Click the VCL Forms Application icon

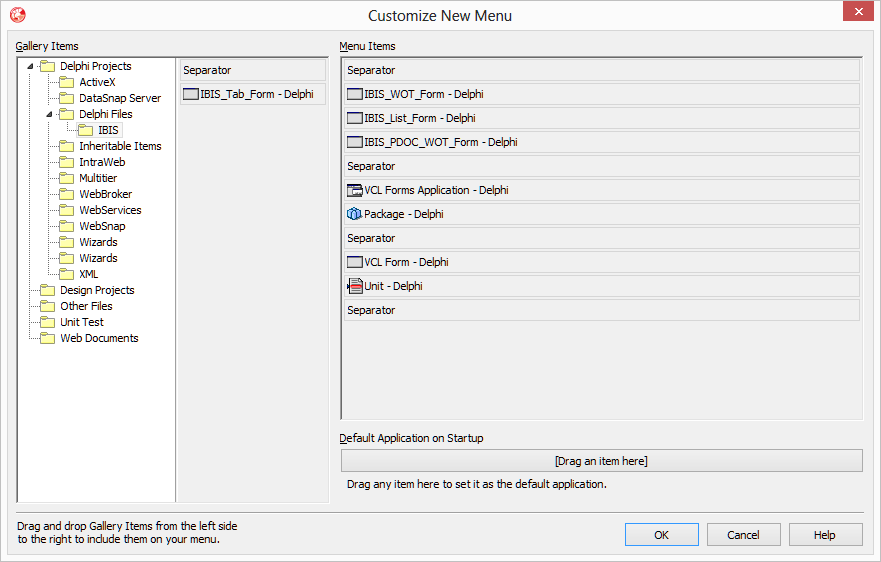coord(354,191)
